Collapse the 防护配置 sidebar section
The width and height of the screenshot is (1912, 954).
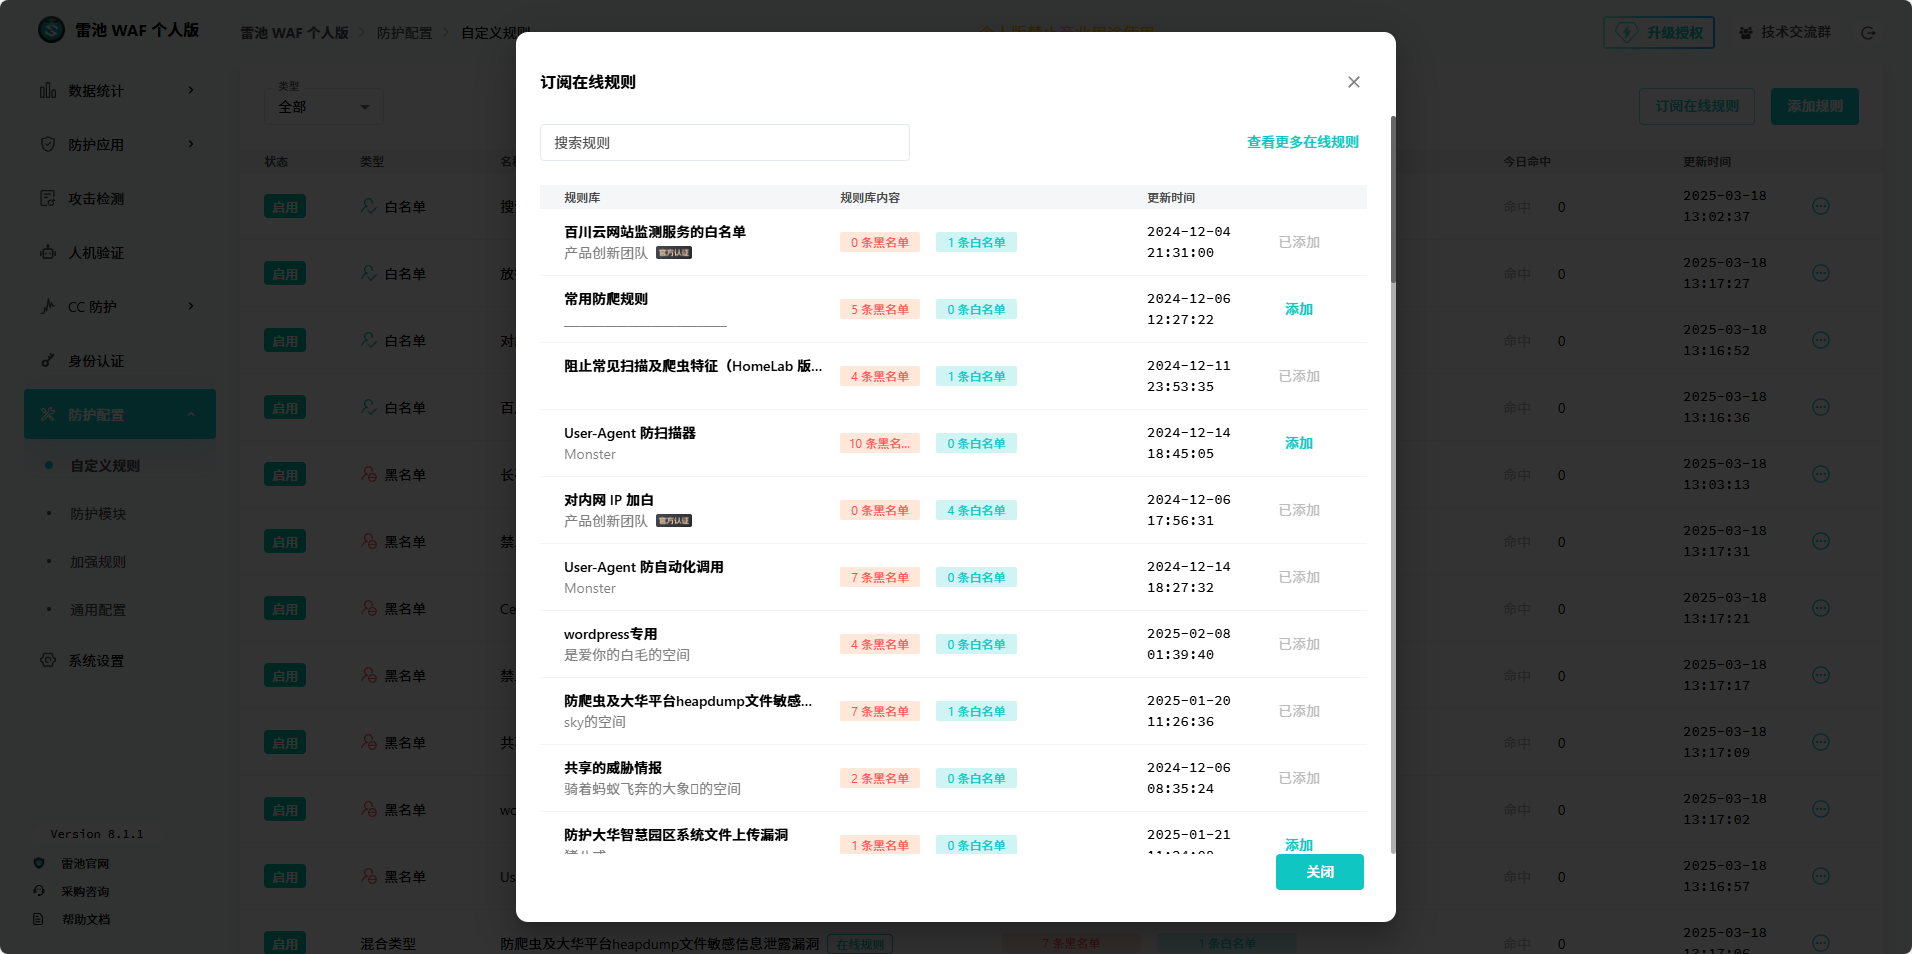coord(120,414)
